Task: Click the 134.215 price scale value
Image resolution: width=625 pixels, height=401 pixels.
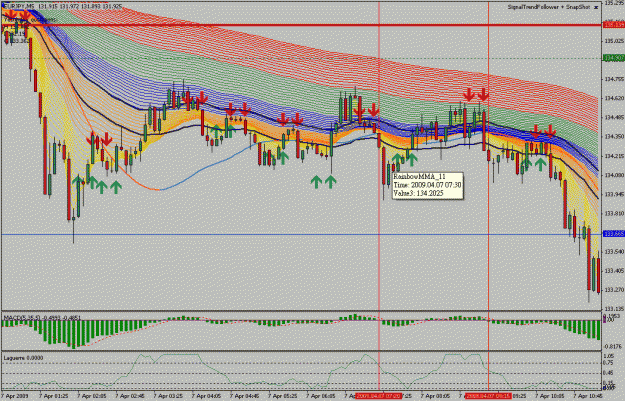Action: pos(614,156)
